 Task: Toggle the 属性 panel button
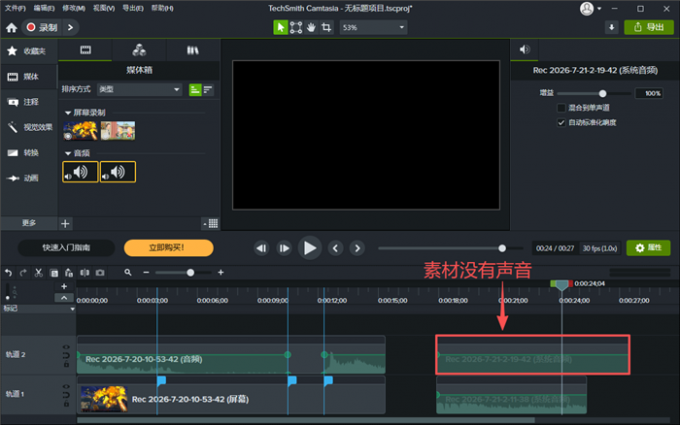pos(648,248)
